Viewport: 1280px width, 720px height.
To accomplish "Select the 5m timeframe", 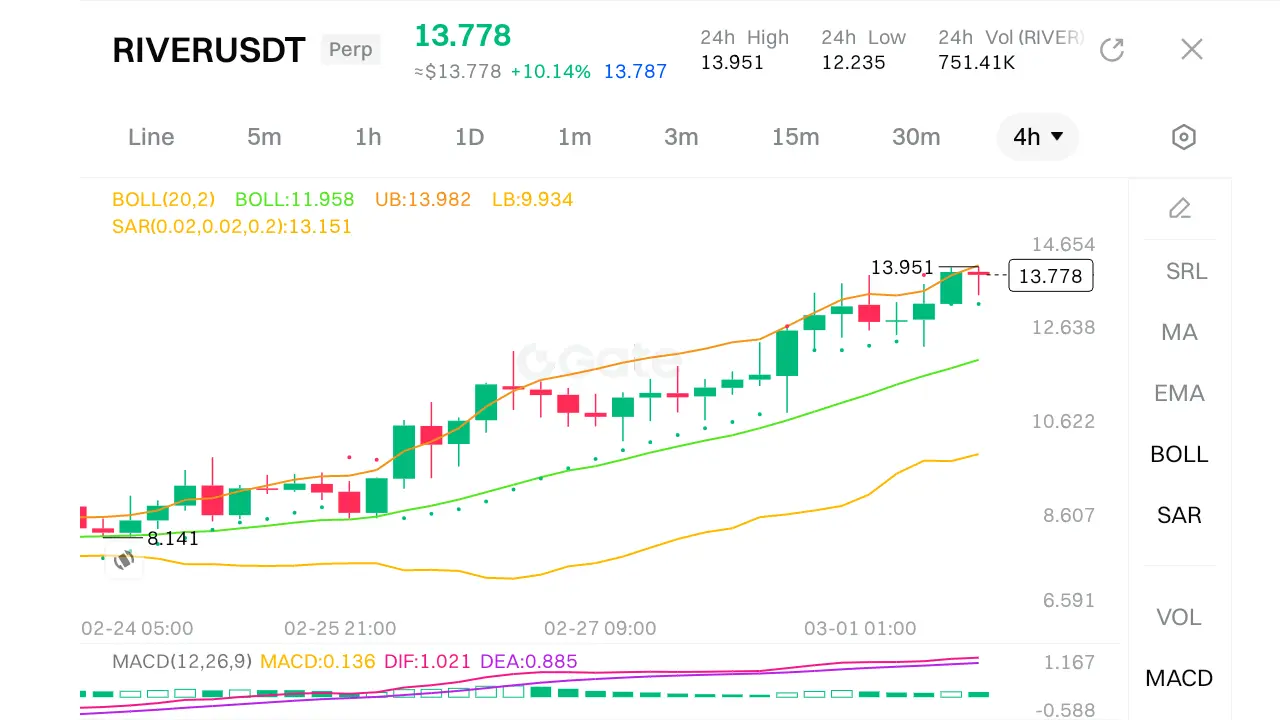I will [264, 137].
